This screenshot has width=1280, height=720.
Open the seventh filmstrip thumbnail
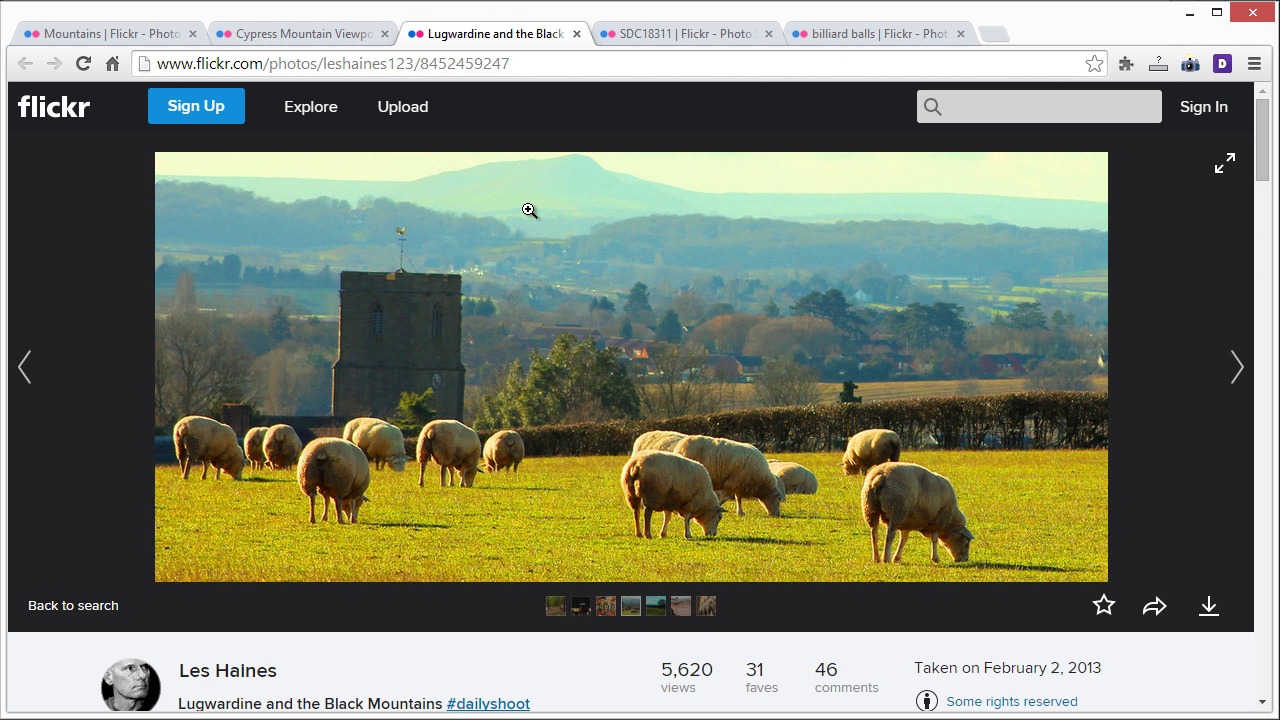click(x=706, y=605)
